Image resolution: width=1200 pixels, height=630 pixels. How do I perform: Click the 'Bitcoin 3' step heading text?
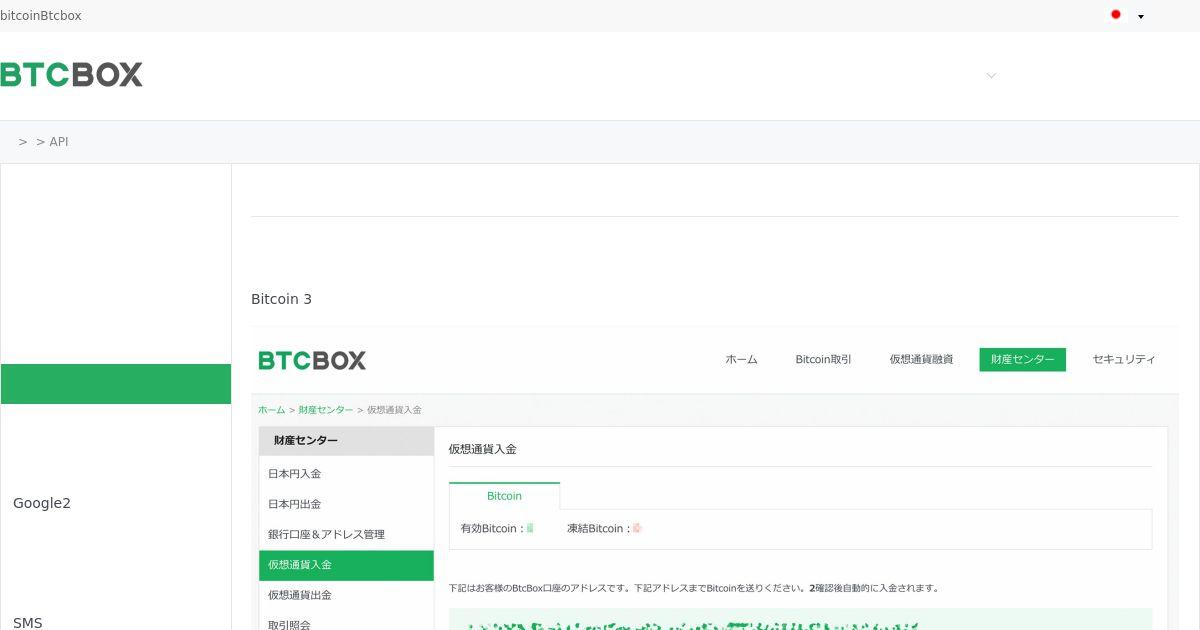coord(281,299)
